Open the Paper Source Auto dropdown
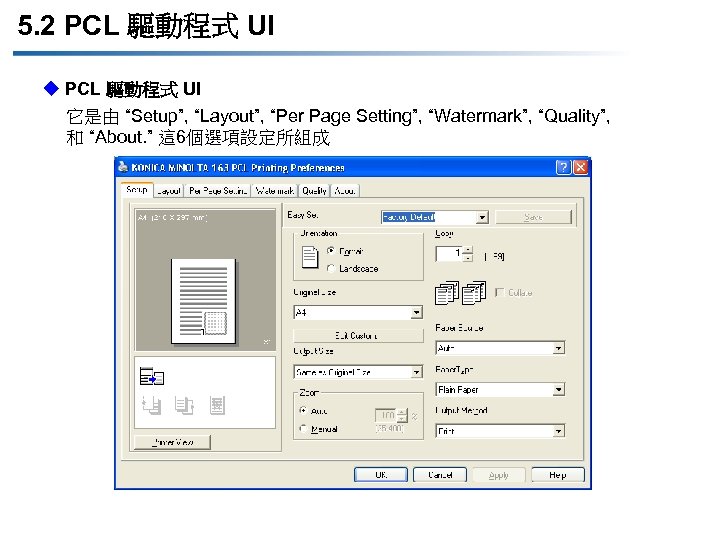Image resolution: width=720 pixels, height=540 pixels. pos(500,348)
